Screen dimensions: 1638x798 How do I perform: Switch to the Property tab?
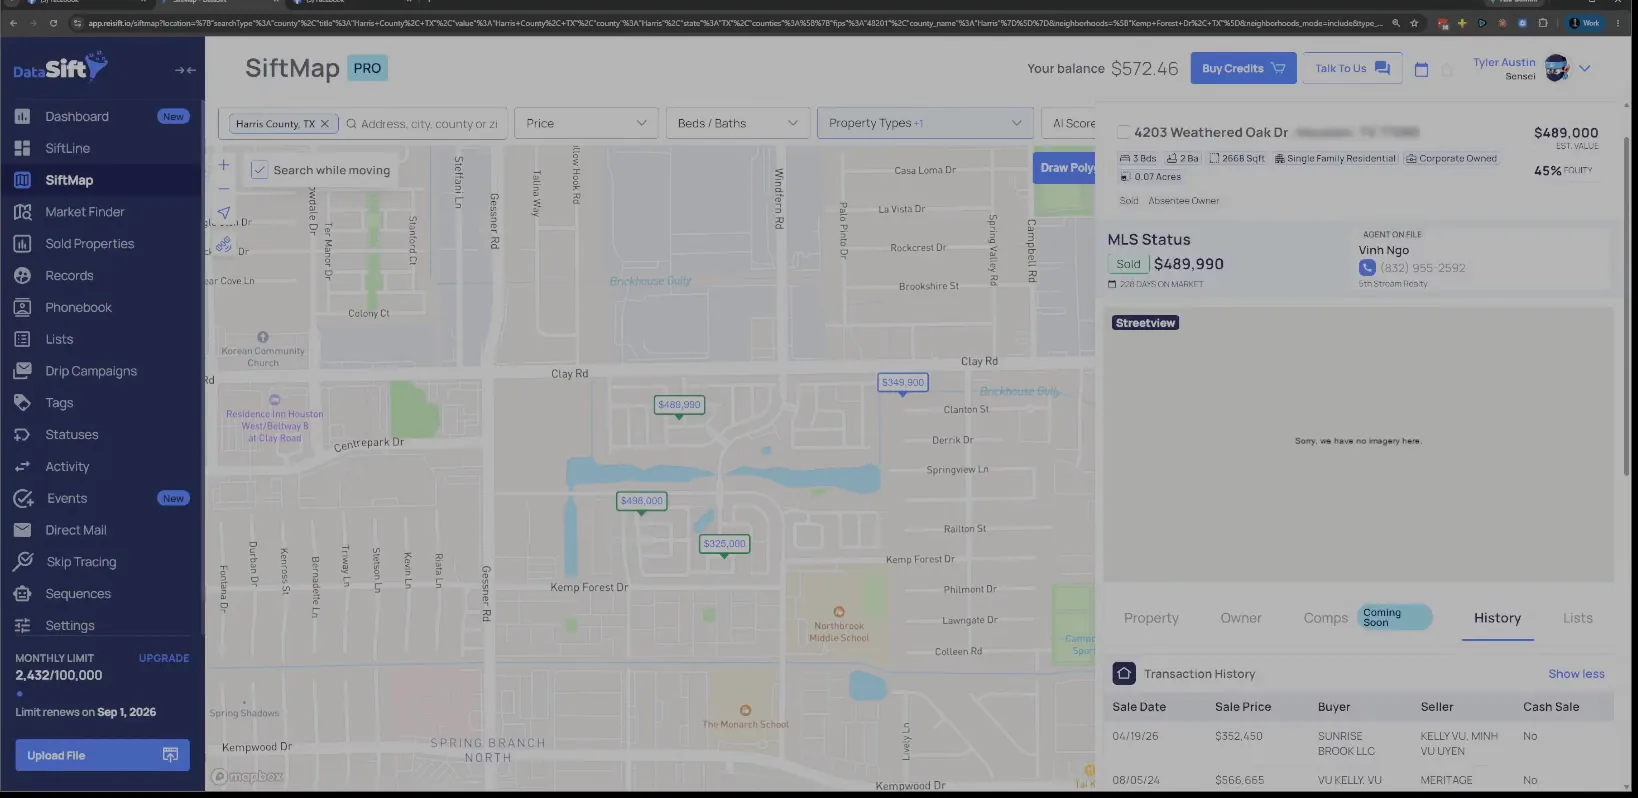point(1151,618)
